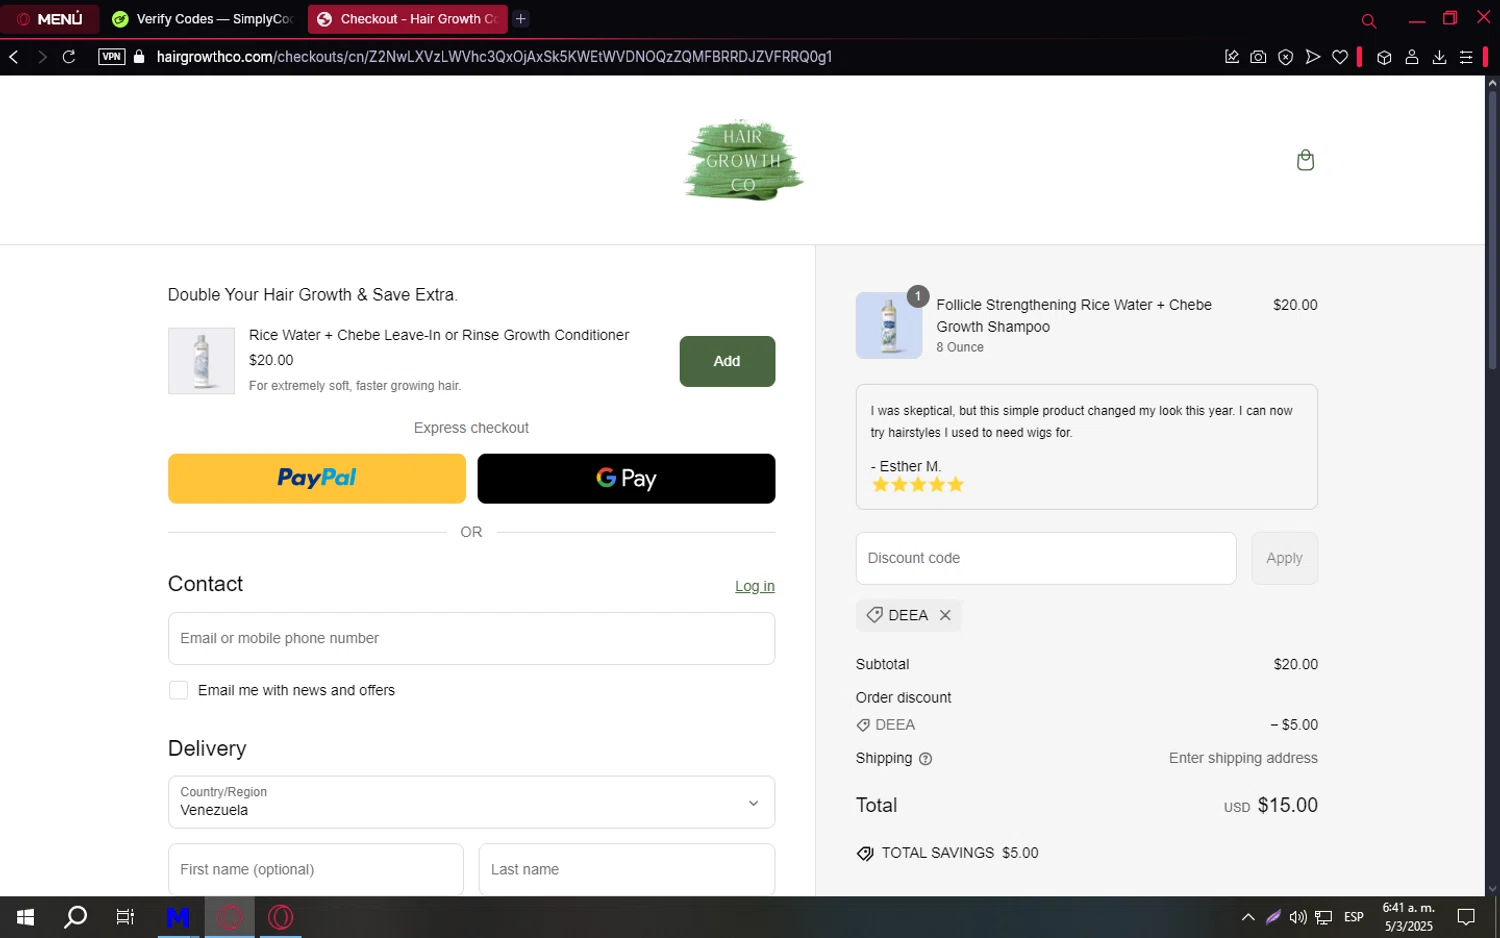Open the ad blocker shield icon

tap(1286, 57)
